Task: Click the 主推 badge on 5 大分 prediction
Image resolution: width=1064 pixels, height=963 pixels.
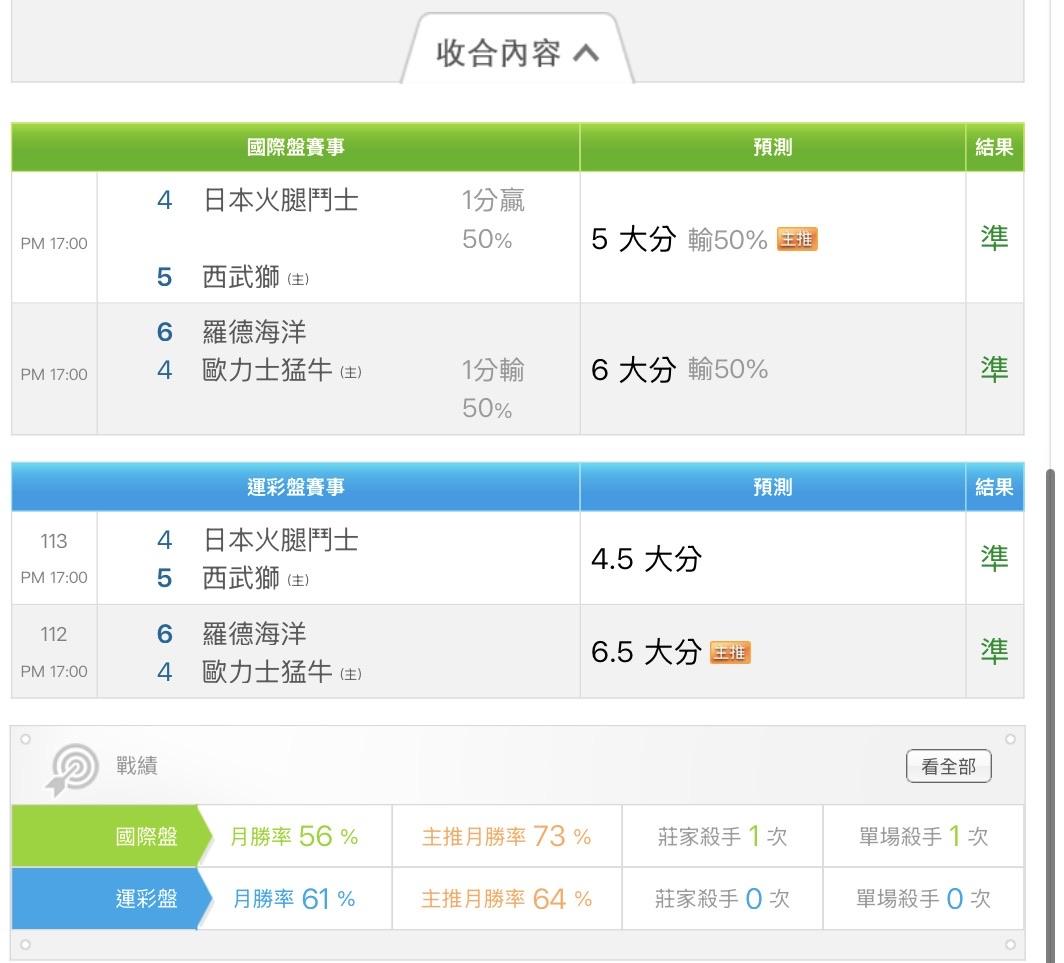Action: [x=797, y=240]
